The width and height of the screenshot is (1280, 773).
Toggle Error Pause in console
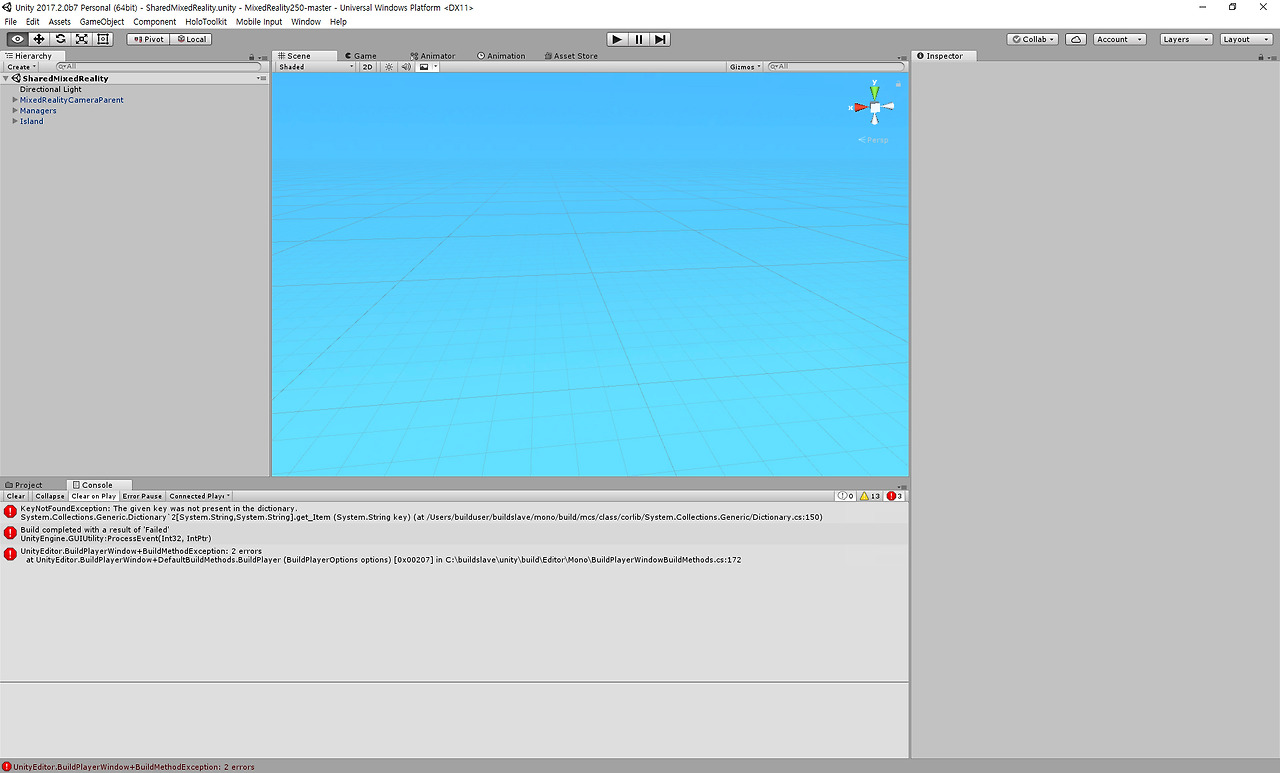142,496
